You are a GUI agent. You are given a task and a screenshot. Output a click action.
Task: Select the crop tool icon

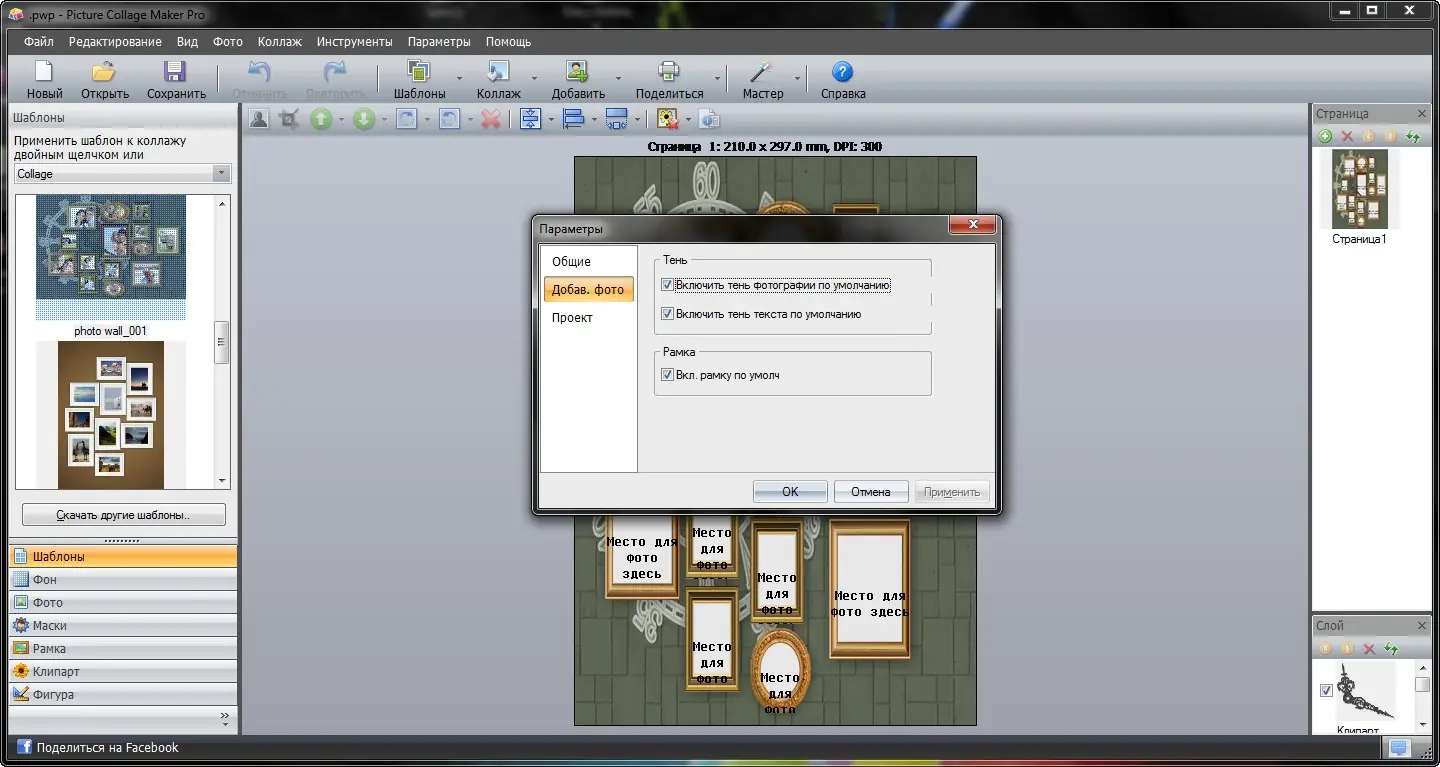tap(289, 119)
